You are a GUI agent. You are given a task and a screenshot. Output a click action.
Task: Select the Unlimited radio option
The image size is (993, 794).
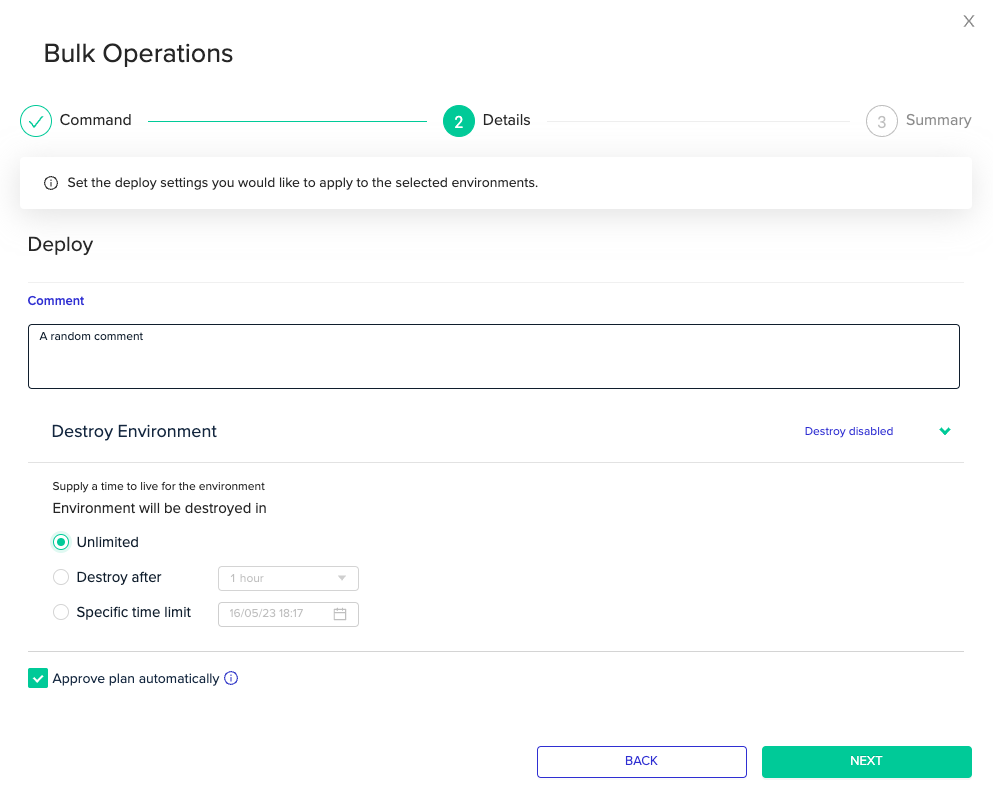[61, 542]
